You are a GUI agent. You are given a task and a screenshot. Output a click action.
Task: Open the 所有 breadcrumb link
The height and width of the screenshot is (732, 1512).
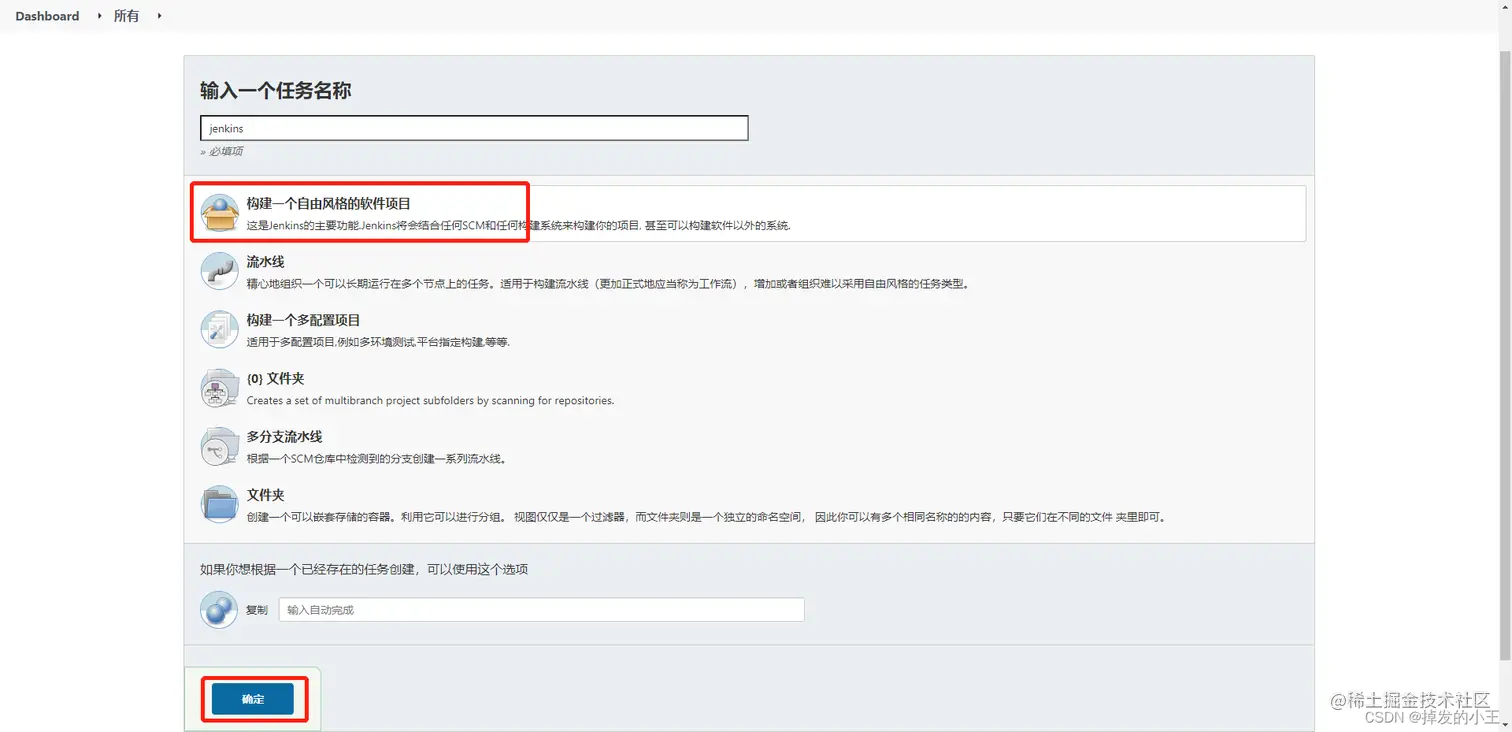click(x=127, y=16)
